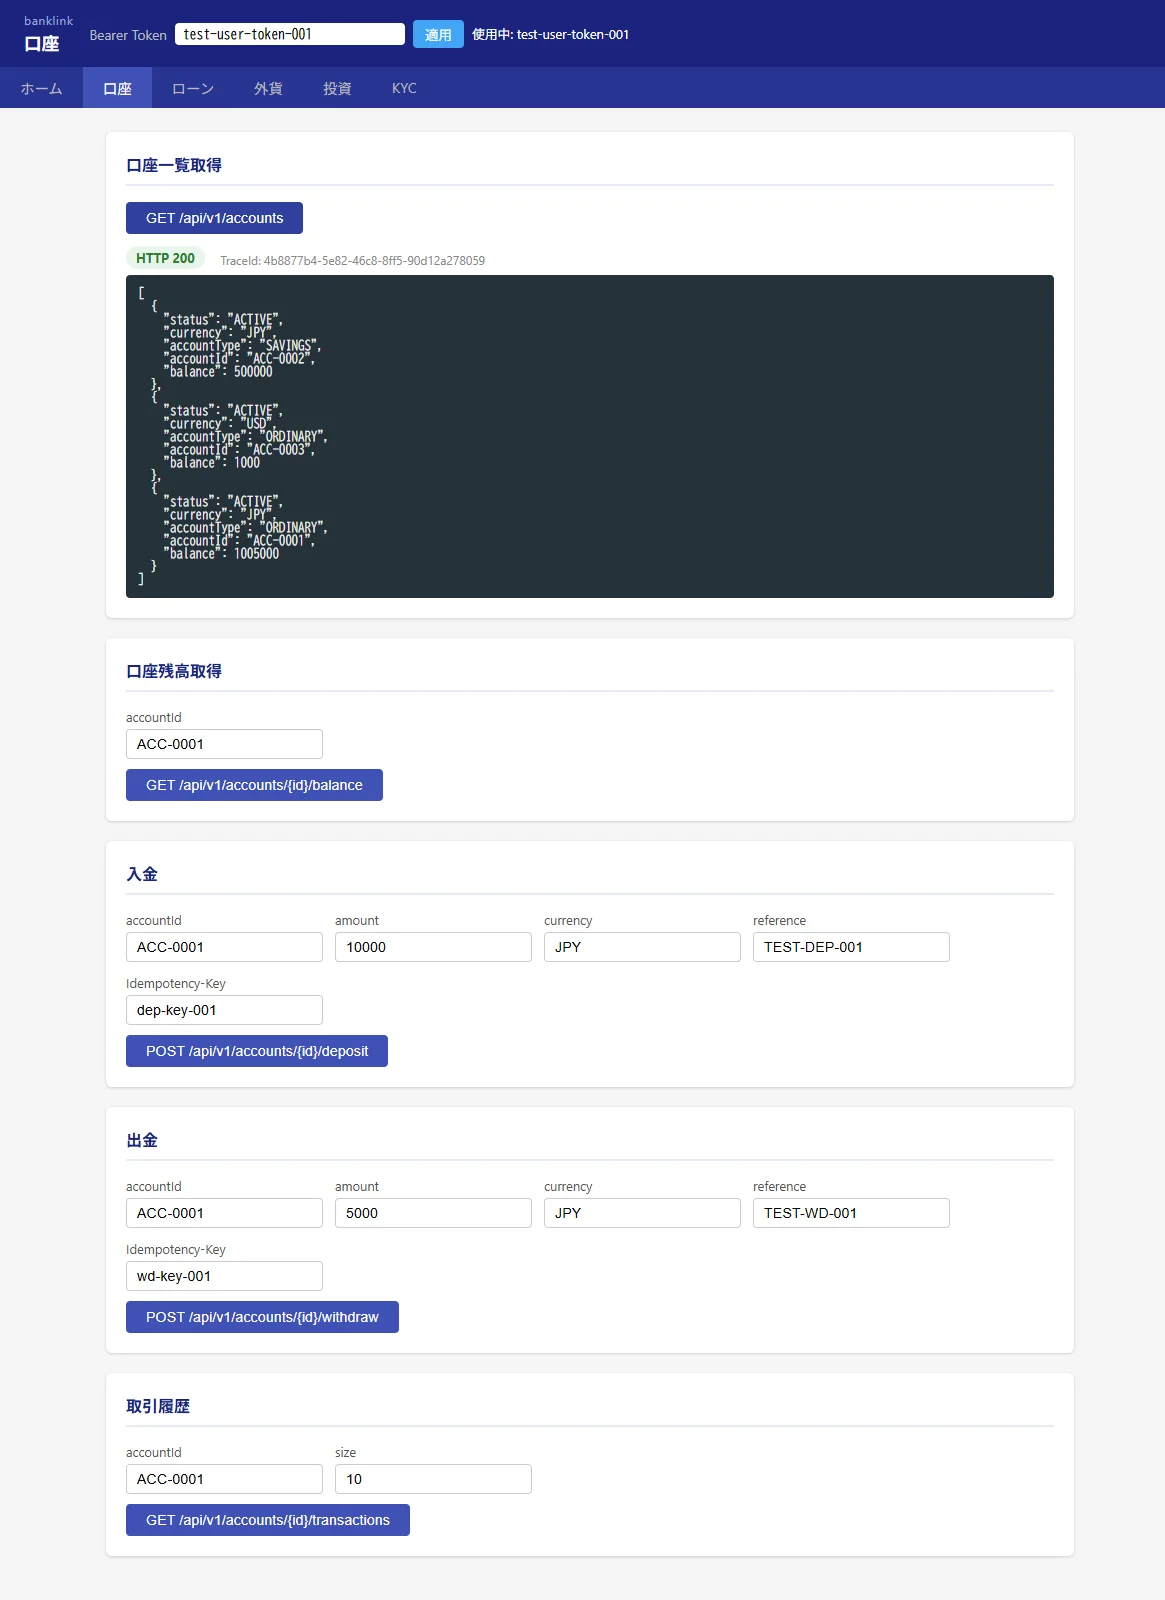This screenshot has height=1600, width=1165.
Task: Edit the size field showing 10
Action: [x=433, y=1479]
